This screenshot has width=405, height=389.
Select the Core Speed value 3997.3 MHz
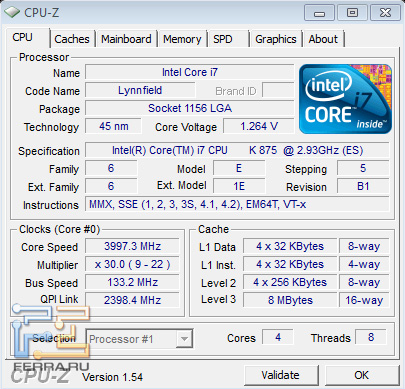(132, 246)
